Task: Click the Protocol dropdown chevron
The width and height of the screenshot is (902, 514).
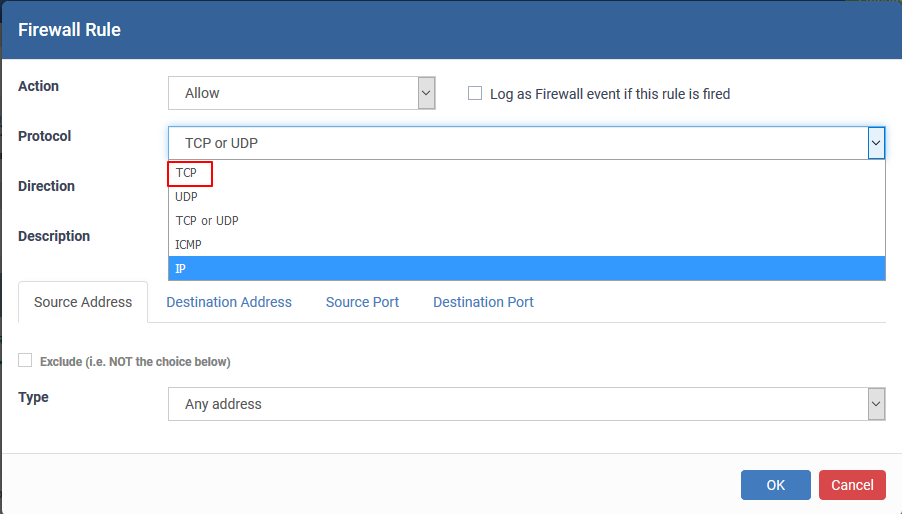Action: (876, 143)
